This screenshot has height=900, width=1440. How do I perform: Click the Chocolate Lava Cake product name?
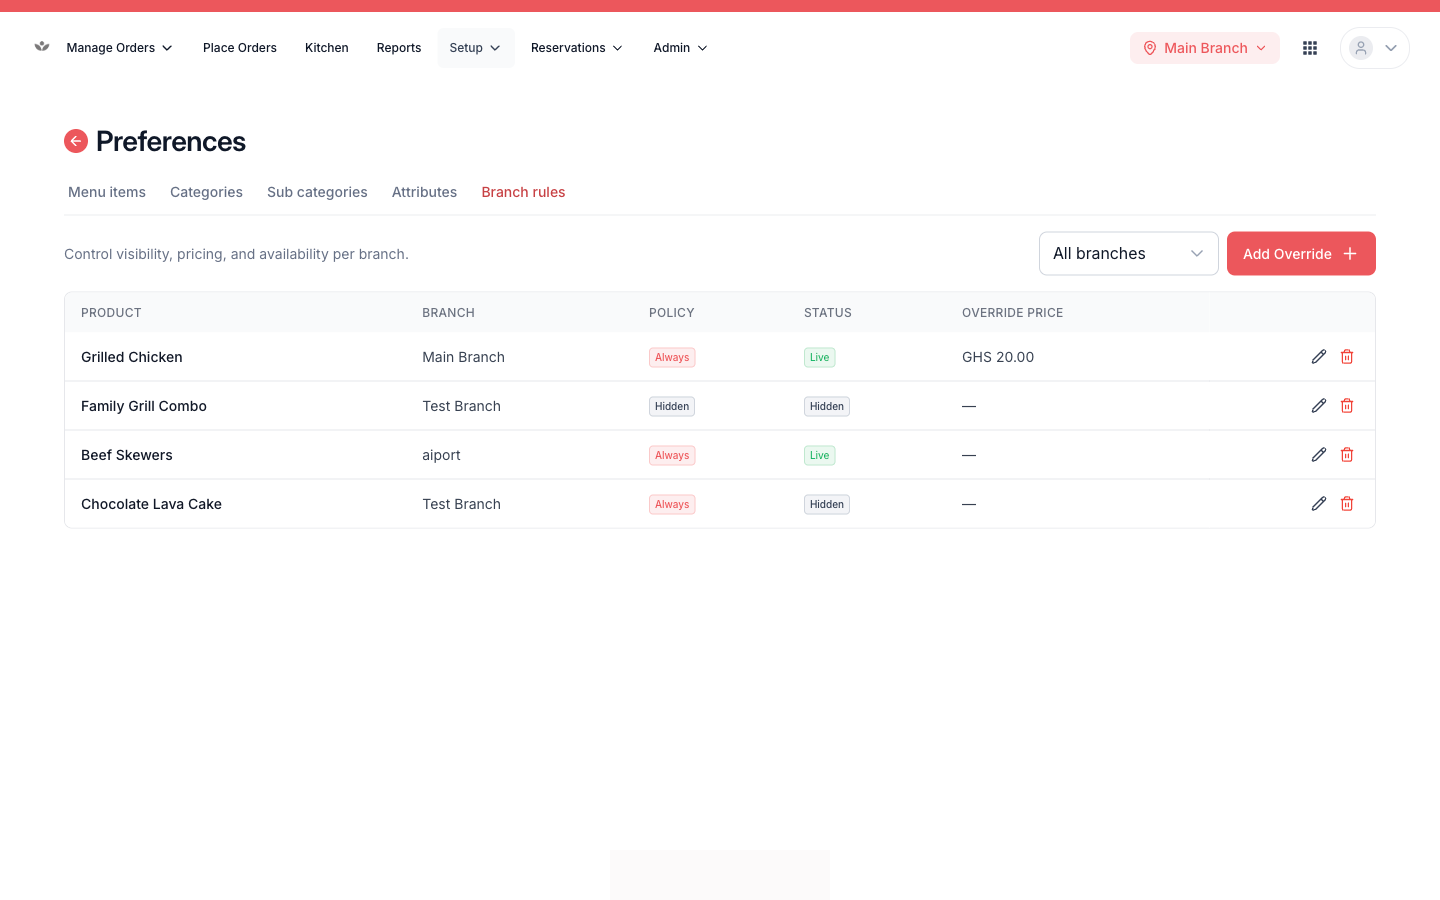pyautogui.click(x=152, y=504)
